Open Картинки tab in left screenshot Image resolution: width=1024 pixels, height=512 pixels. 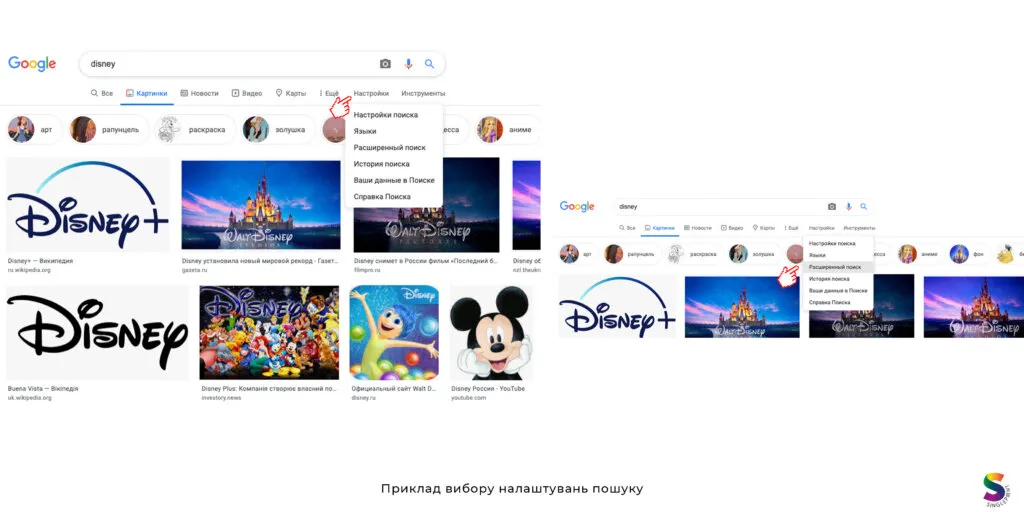147,93
